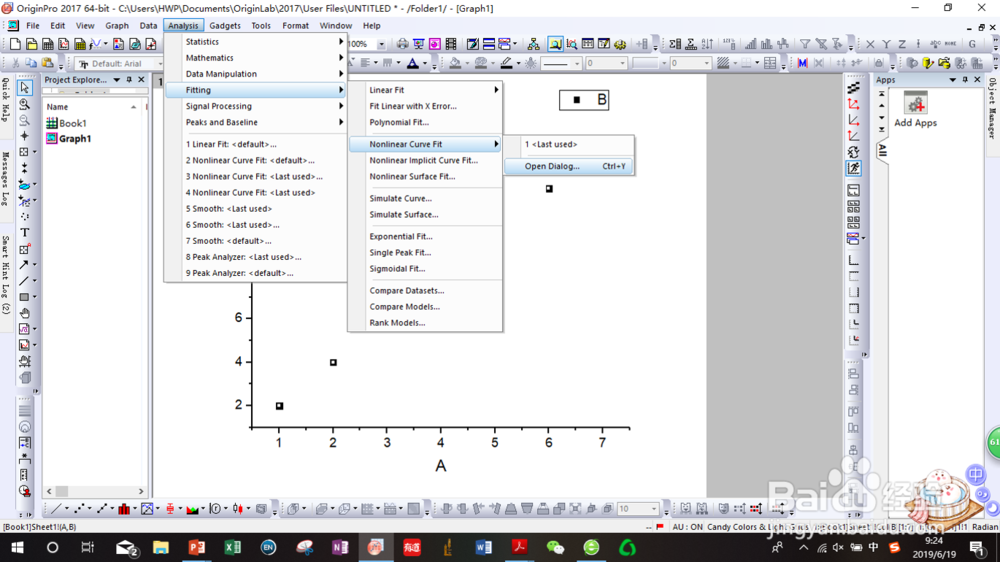This screenshot has width=1000, height=562.
Task: Select the Data Reader crosshair tool
Action: [x=24, y=136]
